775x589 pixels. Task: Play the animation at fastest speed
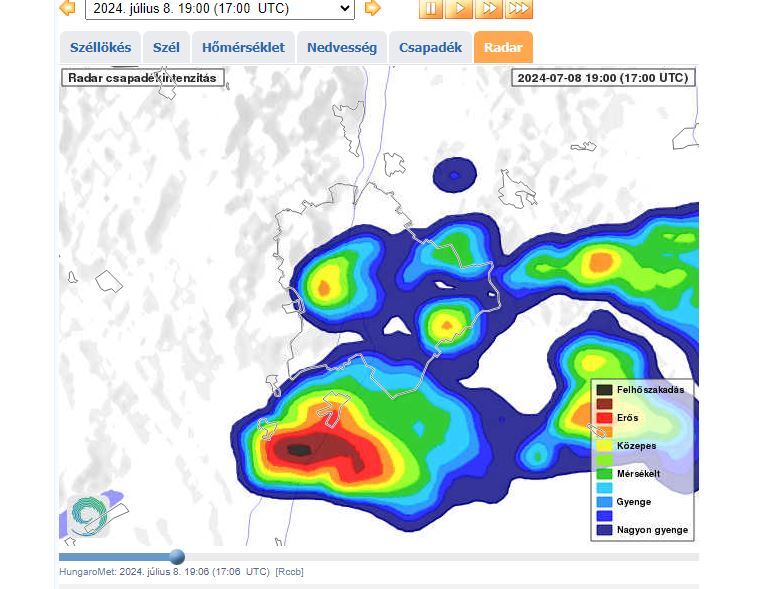518,9
